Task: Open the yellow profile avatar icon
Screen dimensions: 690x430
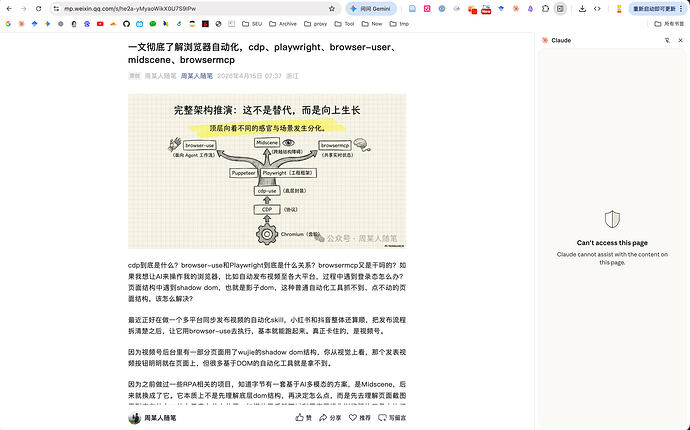Action: coord(619,8)
